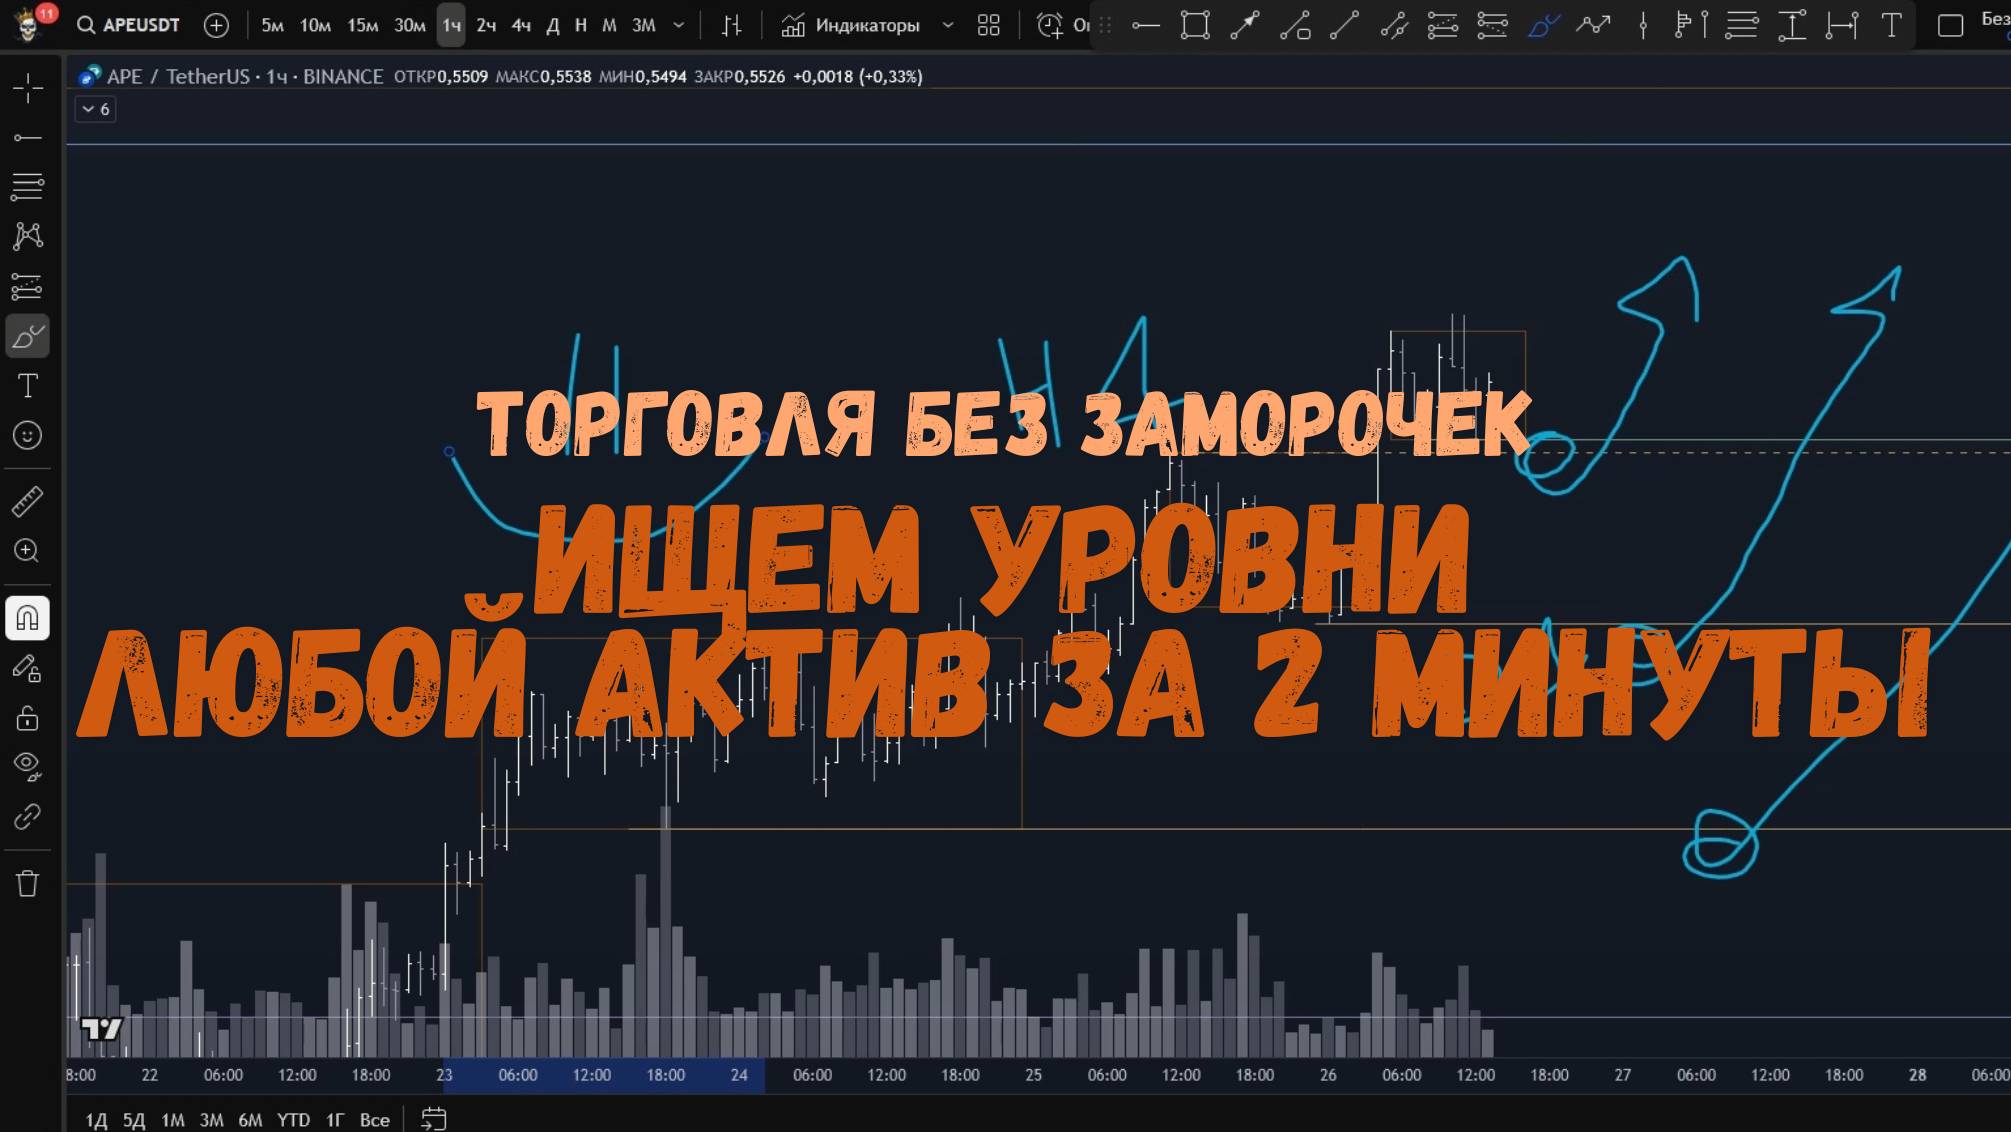Open the emoji icons tool
Viewport: 2011px width, 1132px height.
tap(28, 436)
